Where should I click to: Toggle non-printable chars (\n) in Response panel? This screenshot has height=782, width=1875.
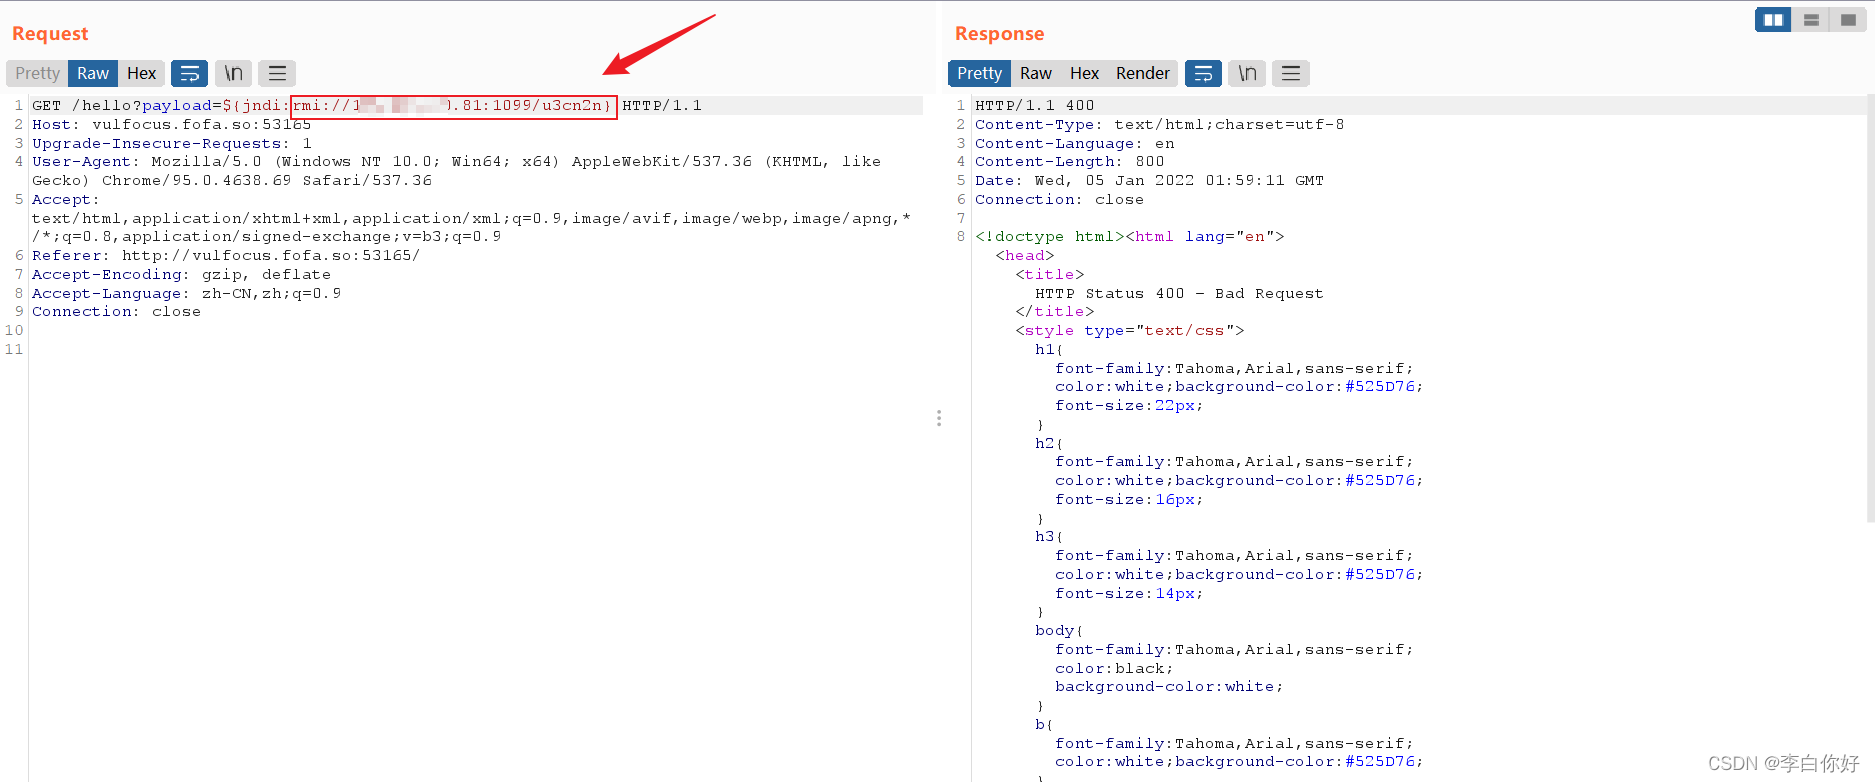(x=1247, y=73)
